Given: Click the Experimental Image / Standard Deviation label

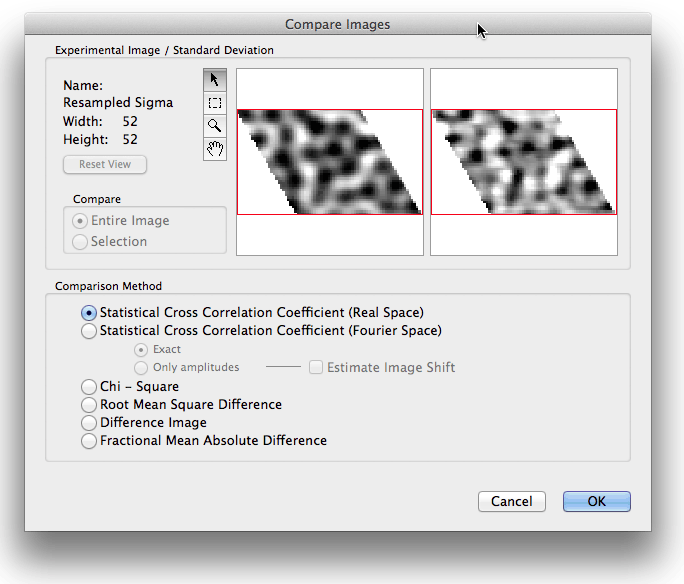Looking at the screenshot, I should [x=164, y=50].
